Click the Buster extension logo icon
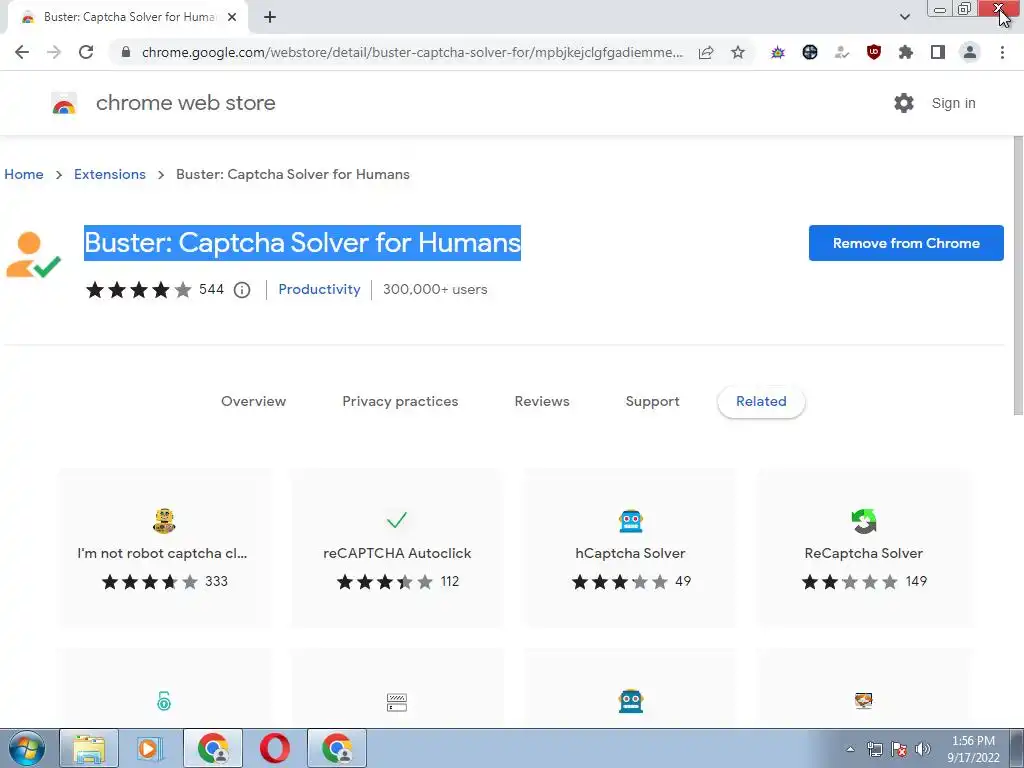 (33, 255)
